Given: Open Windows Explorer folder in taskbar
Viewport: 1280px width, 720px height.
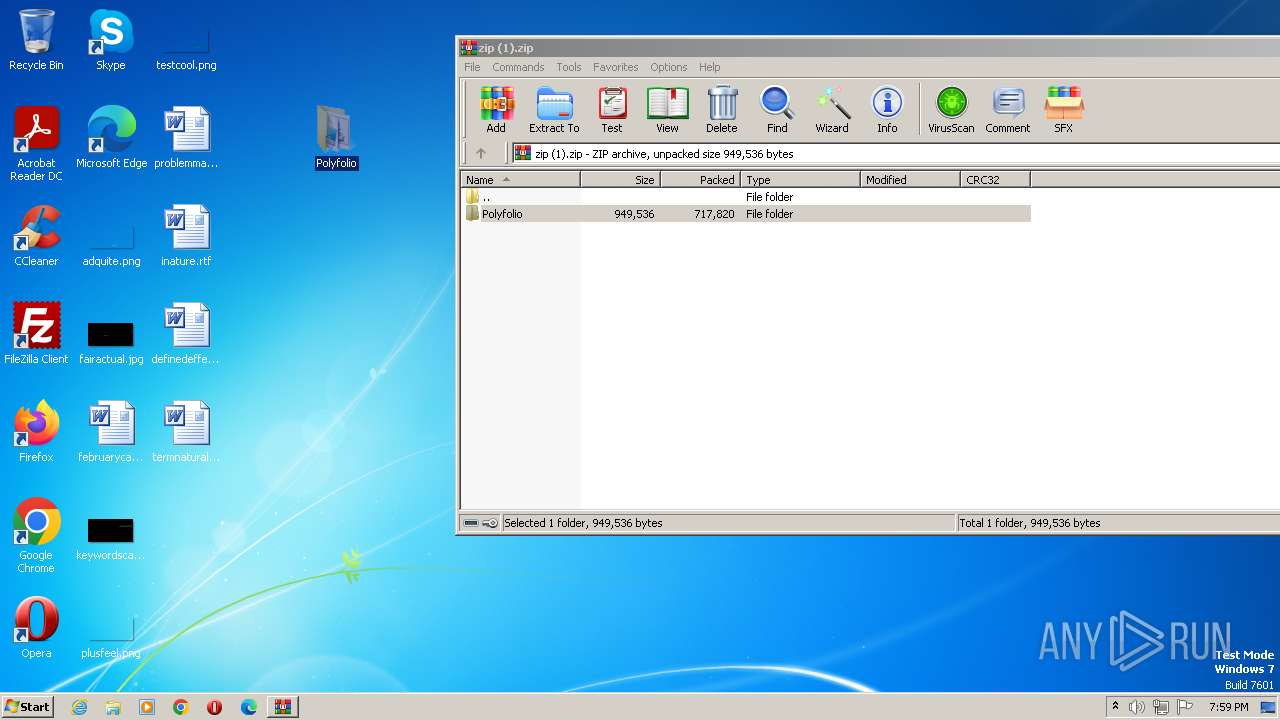Looking at the screenshot, I should click(x=113, y=707).
